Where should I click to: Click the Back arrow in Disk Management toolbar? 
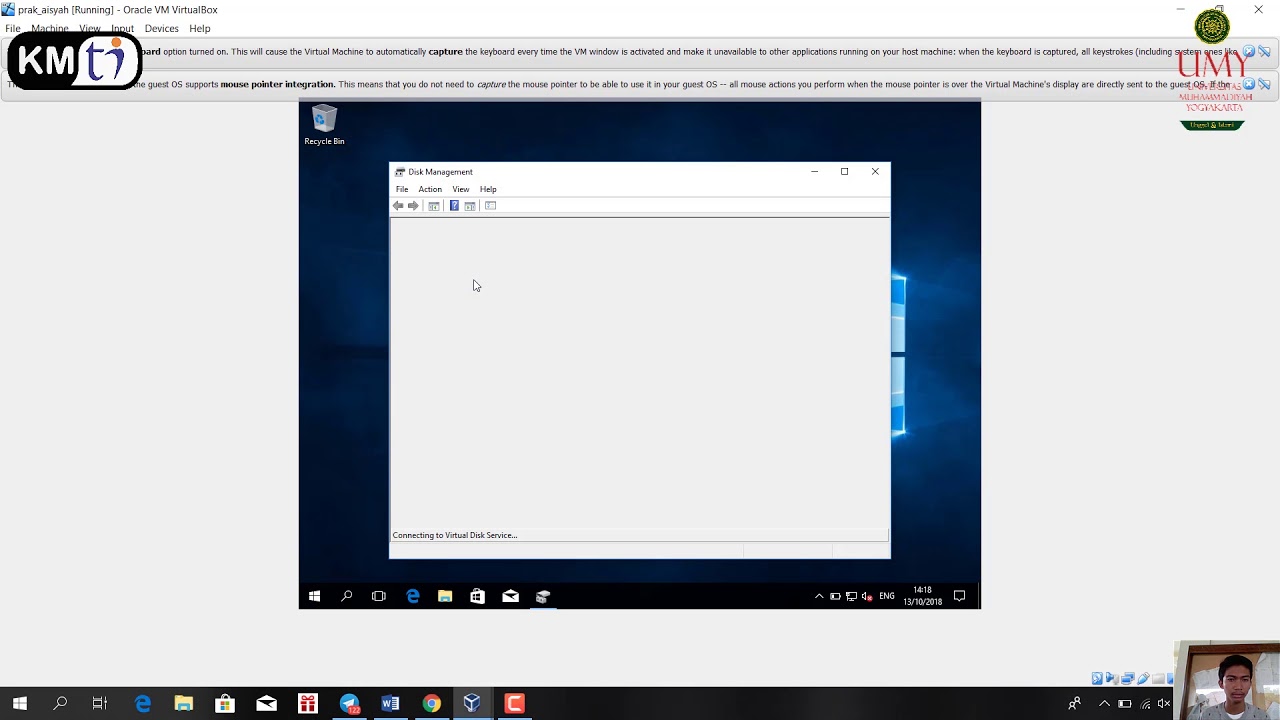click(x=398, y=206)
